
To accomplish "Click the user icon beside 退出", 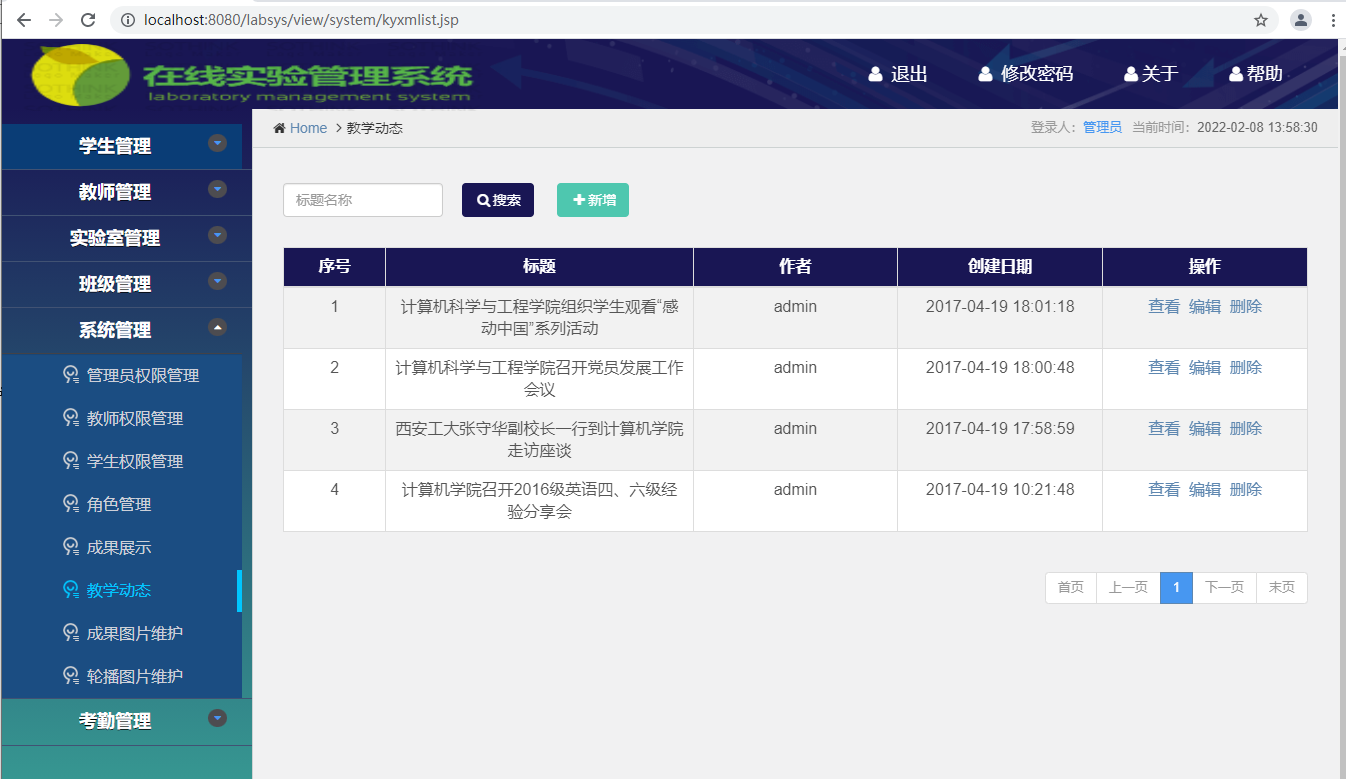I will 876,74.
